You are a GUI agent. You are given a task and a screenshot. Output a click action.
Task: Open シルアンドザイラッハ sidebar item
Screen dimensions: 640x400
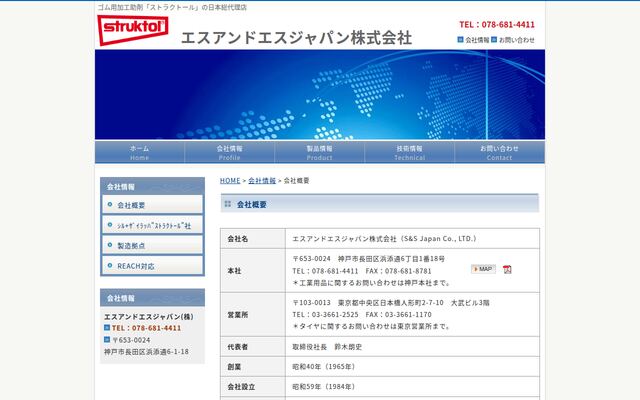pos(152,225)
